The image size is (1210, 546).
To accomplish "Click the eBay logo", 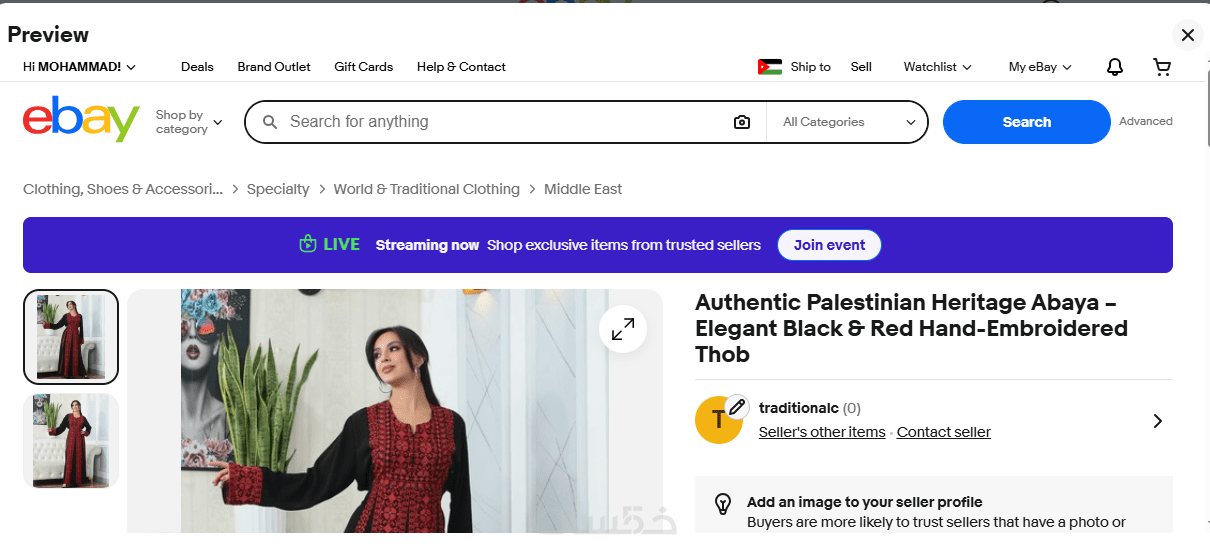I will click(81, 121).
